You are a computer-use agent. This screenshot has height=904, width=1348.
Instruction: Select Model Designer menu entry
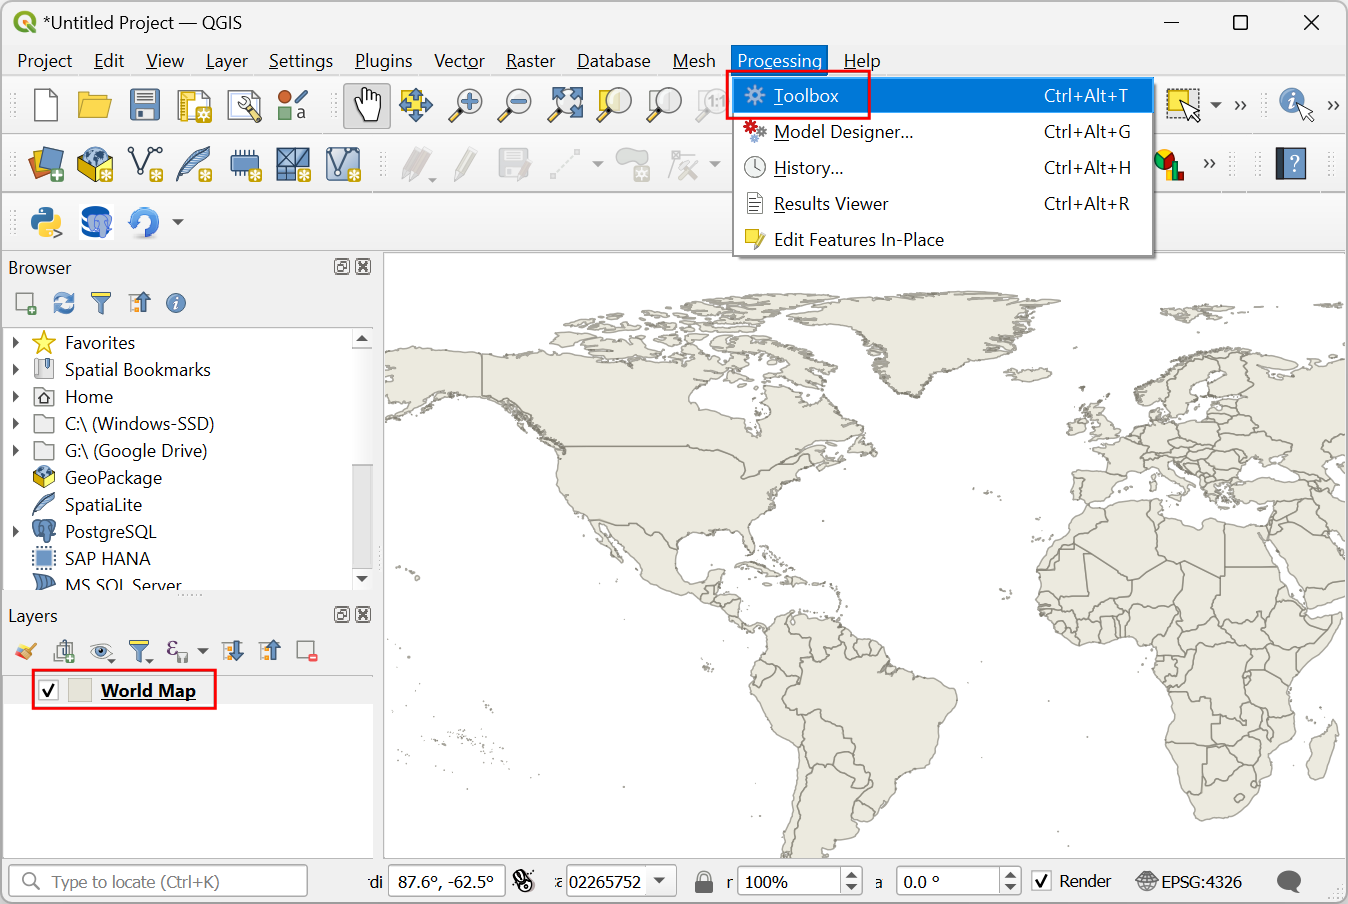point(843,132)
